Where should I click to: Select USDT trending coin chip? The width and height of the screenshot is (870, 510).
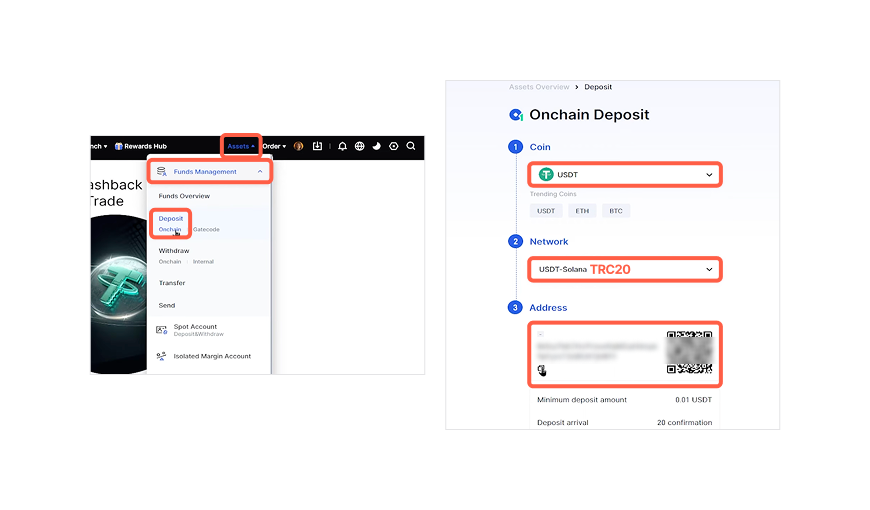[546, 211]
